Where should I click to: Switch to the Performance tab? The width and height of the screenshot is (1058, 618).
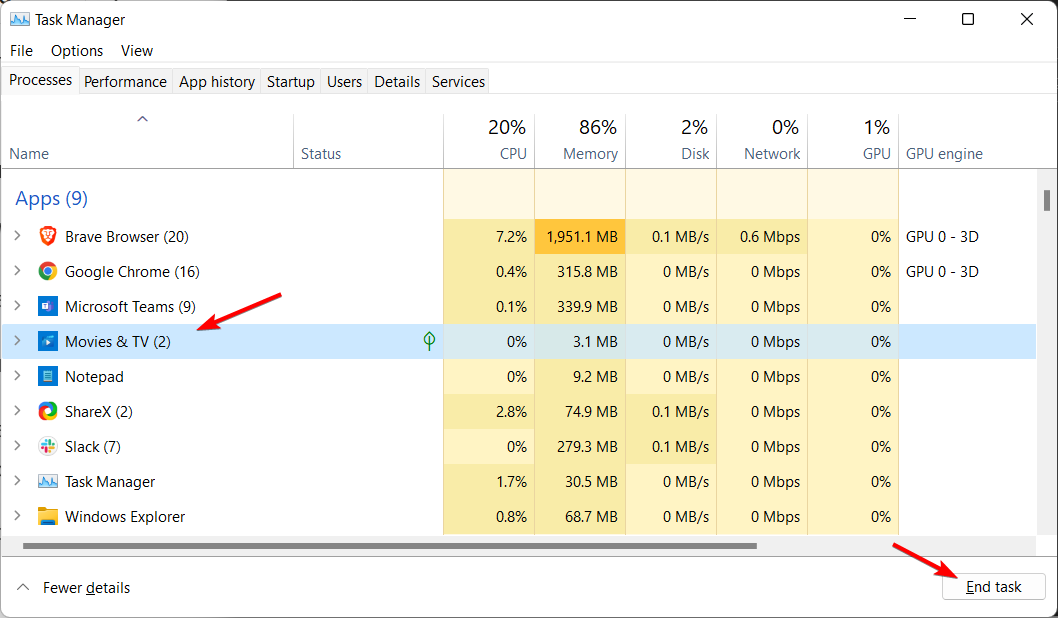coord(126,82)
